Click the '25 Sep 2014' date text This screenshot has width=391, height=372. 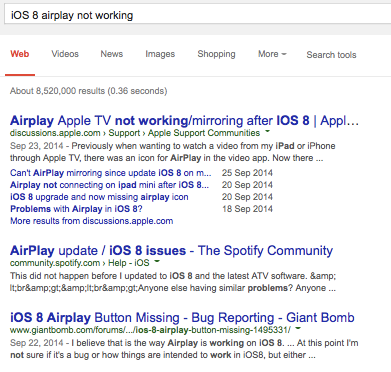click(x=247, y=173)
